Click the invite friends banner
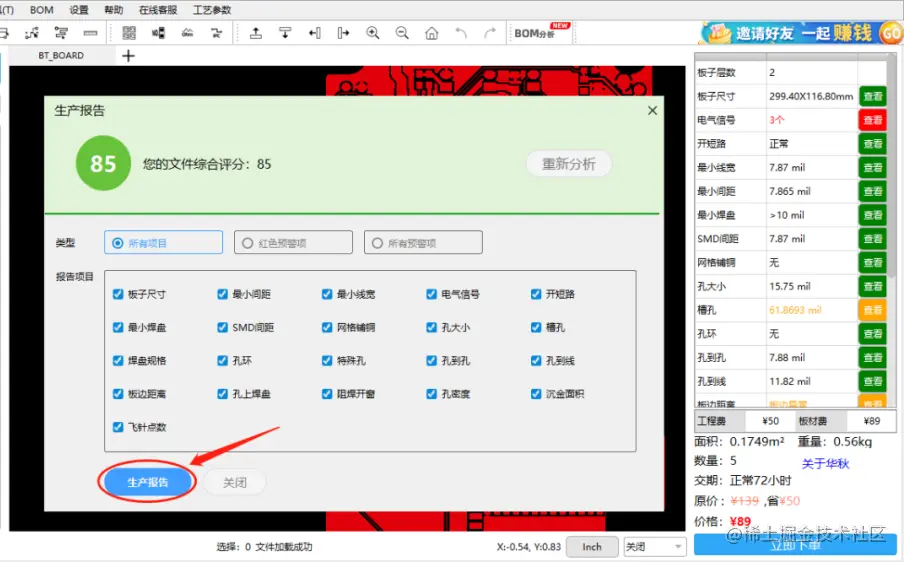This screenshot has width=904, height=562. pos(801,33)
